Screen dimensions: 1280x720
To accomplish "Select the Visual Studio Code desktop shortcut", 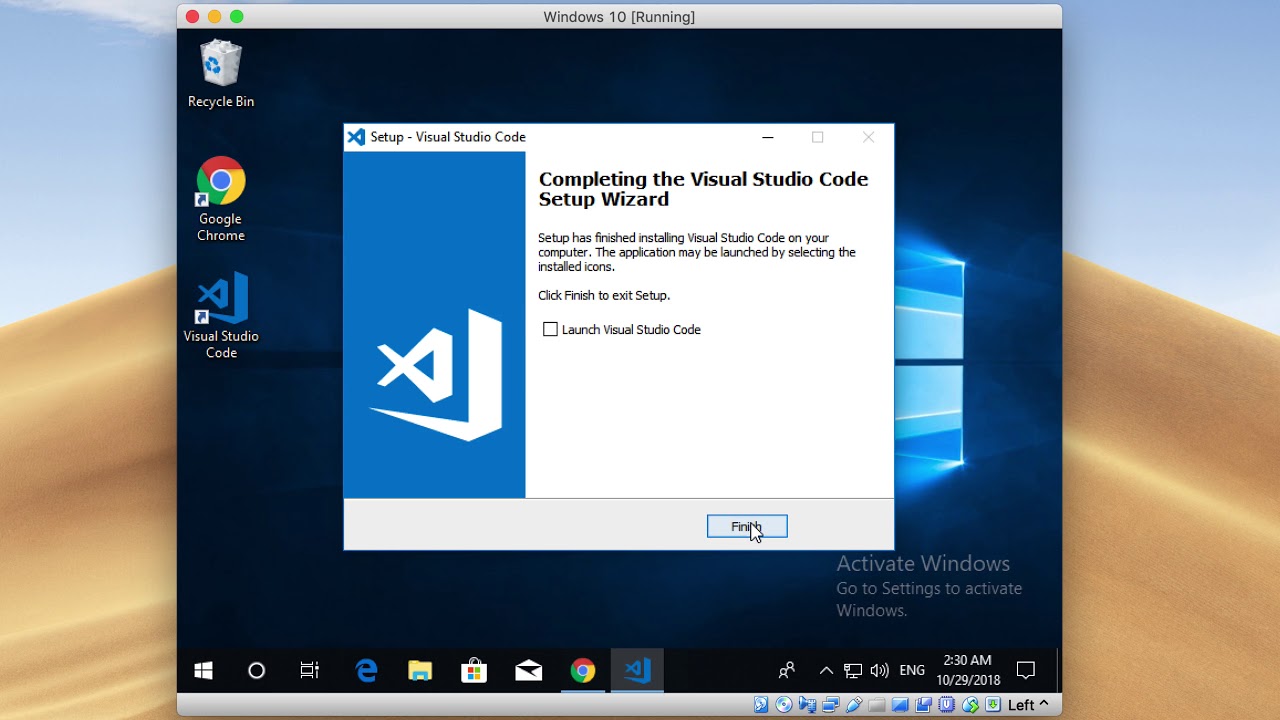I will pos(221,315).
